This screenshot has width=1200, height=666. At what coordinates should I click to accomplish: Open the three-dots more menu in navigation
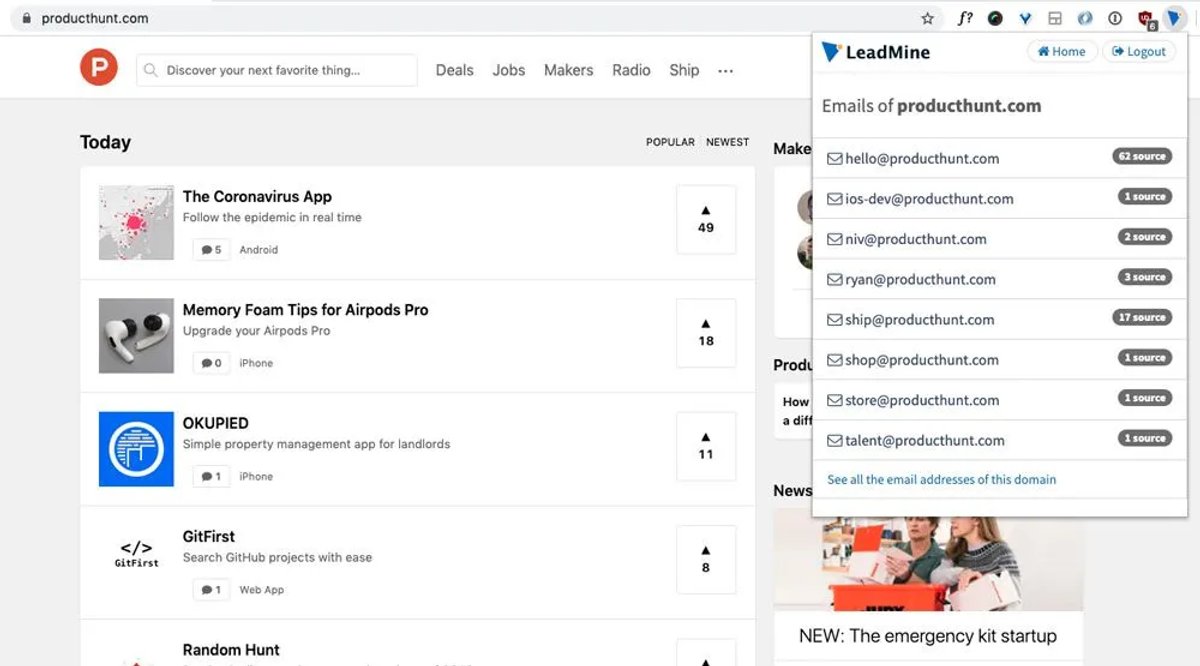[x=726, y=71]
